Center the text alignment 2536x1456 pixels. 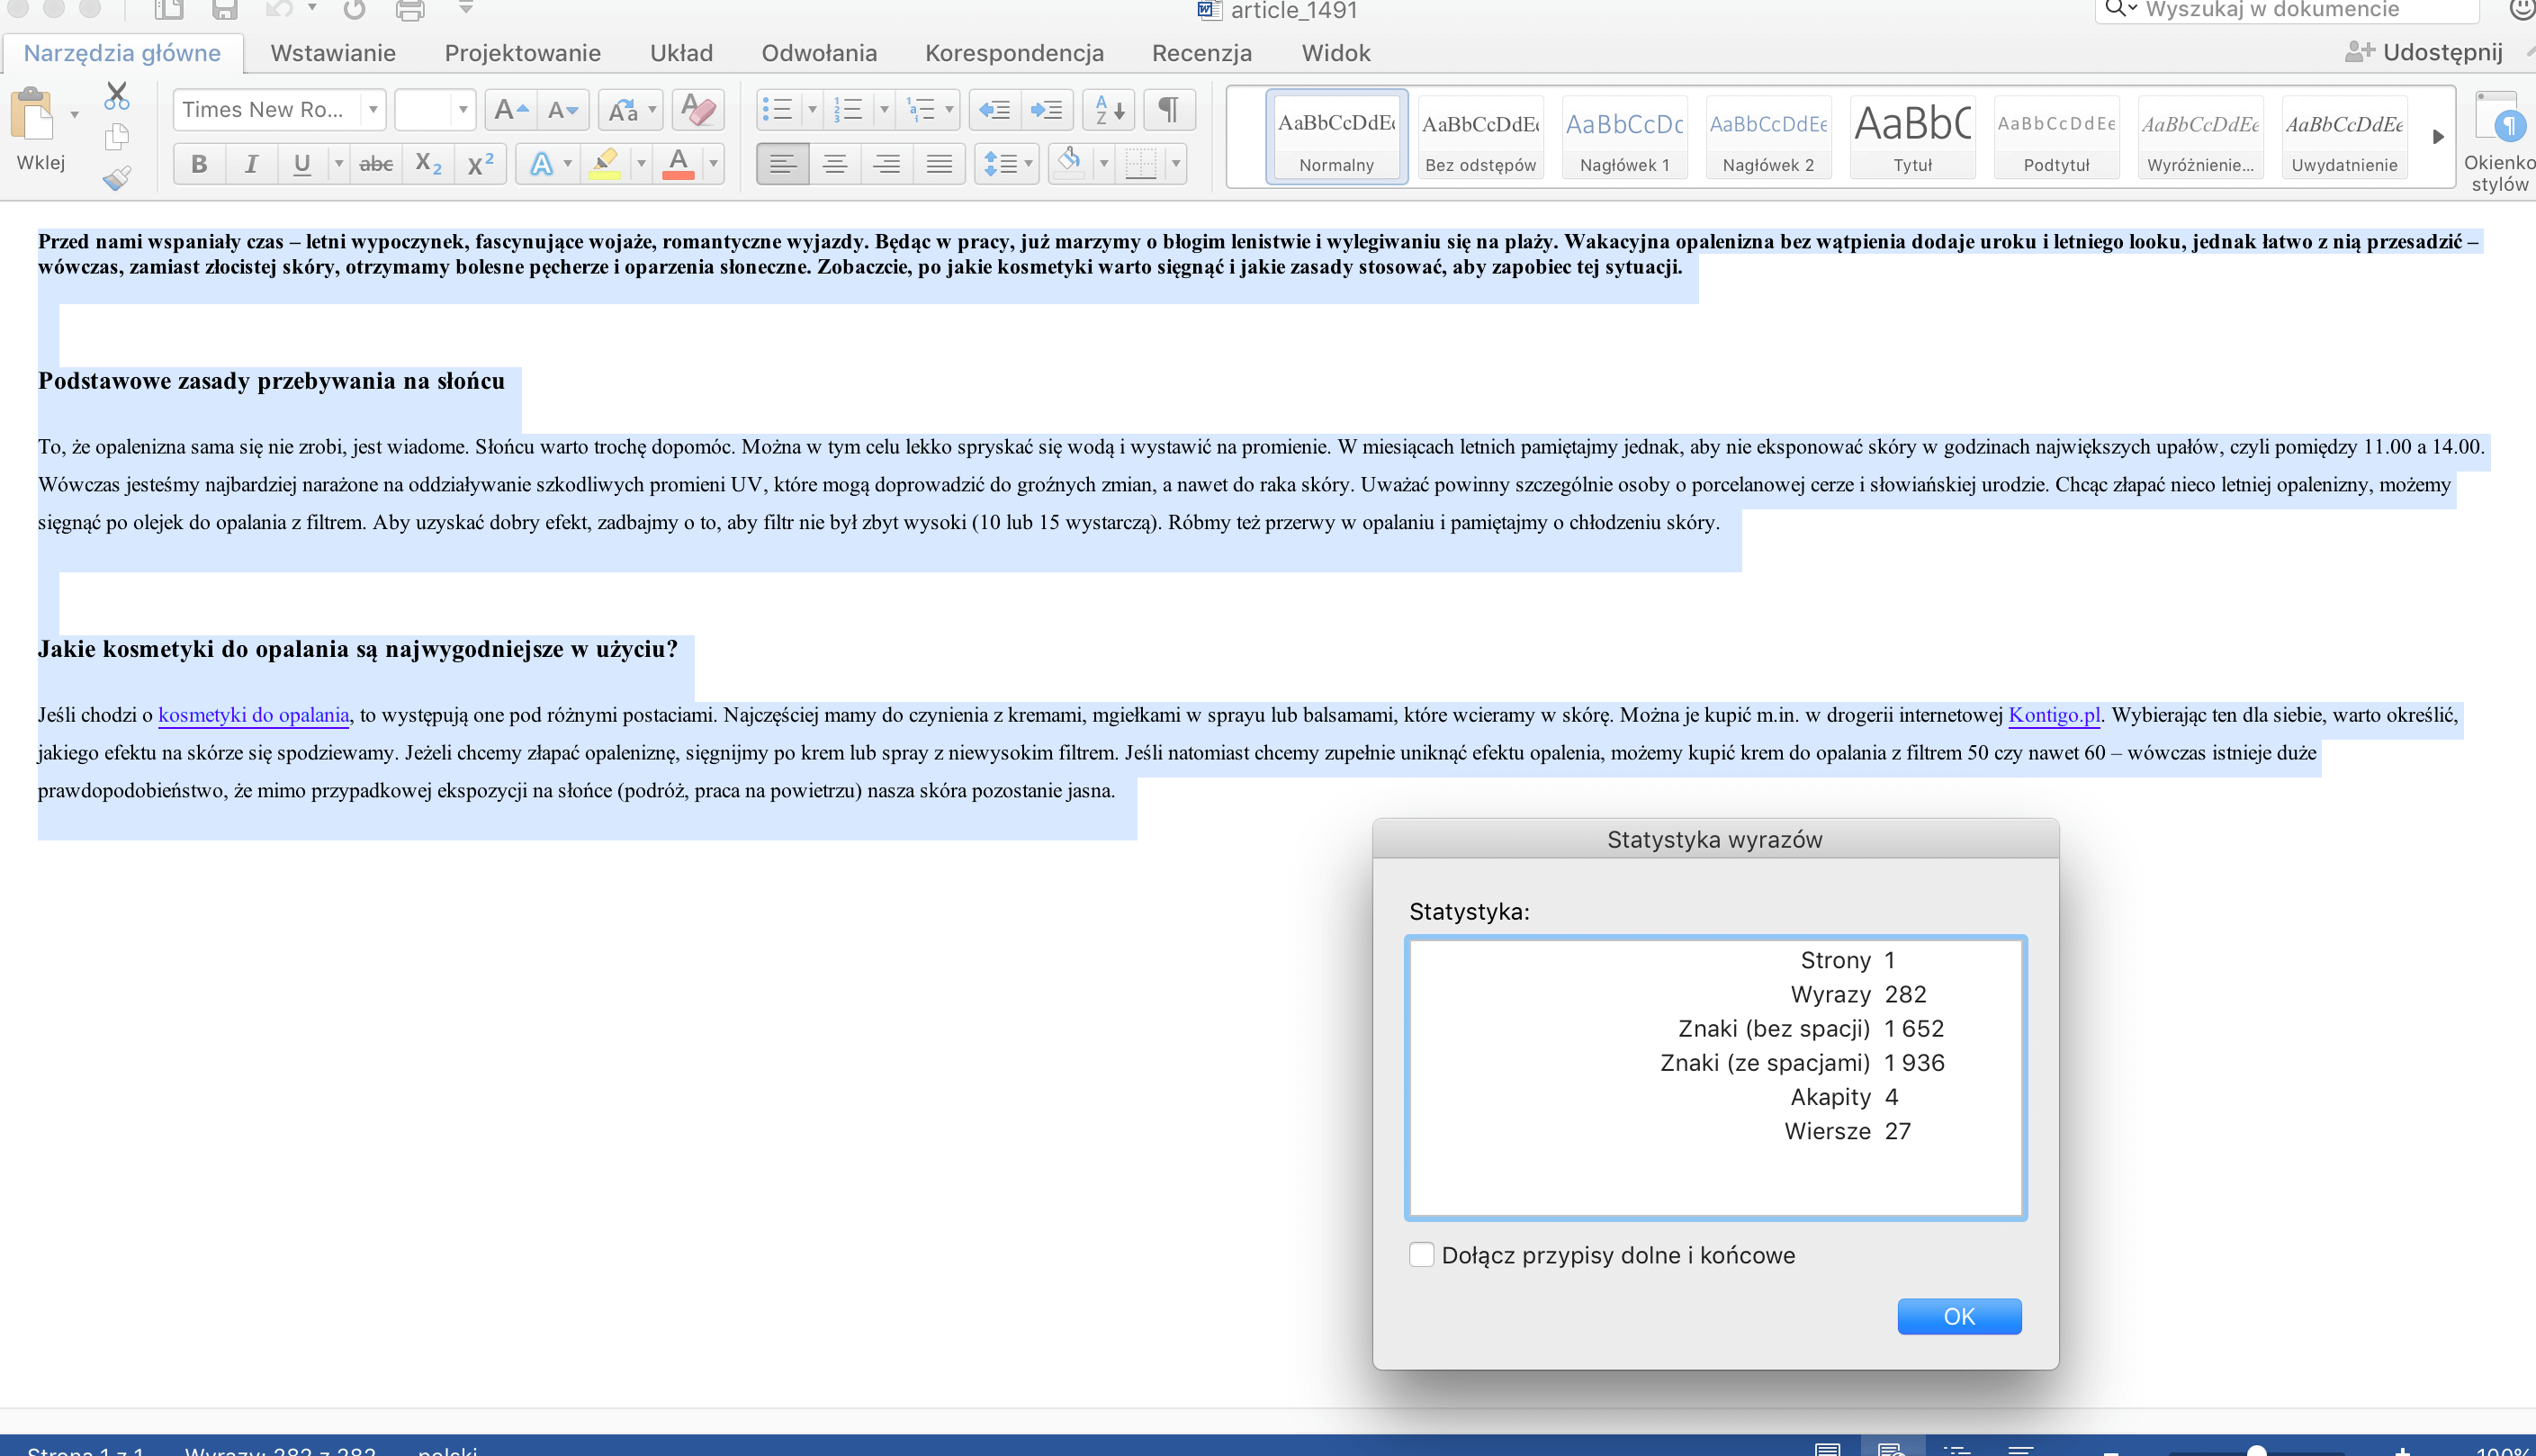[x=835, y=164]
